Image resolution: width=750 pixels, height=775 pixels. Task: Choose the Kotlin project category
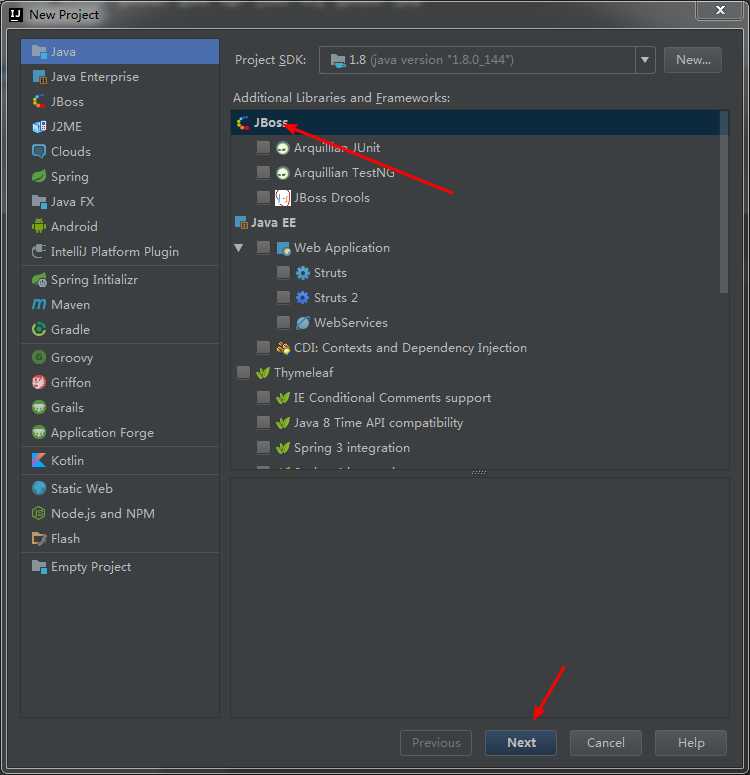coord(120,460)
